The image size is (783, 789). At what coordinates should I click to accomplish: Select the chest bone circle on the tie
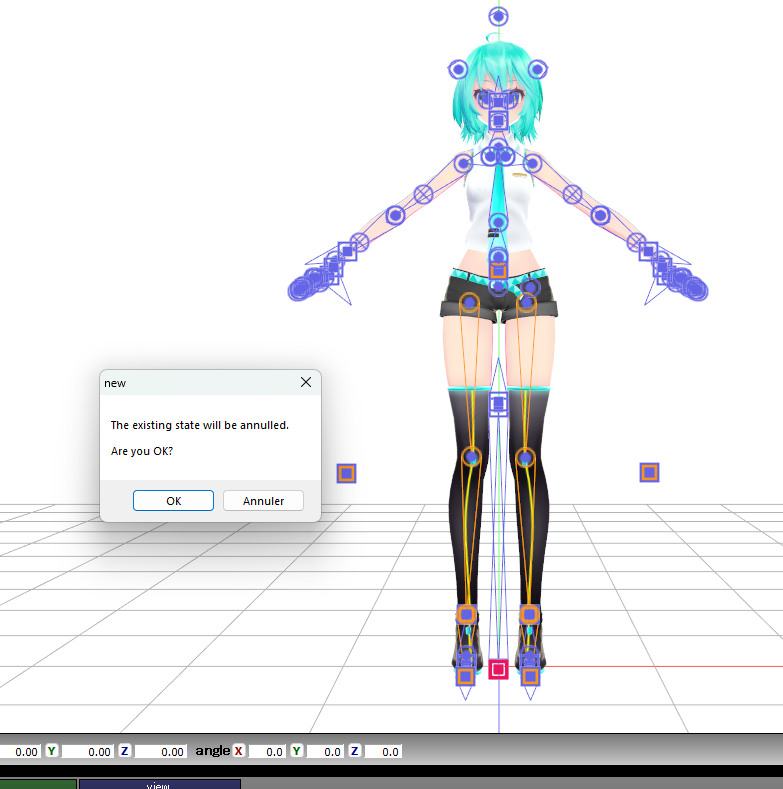click(498, 222)
